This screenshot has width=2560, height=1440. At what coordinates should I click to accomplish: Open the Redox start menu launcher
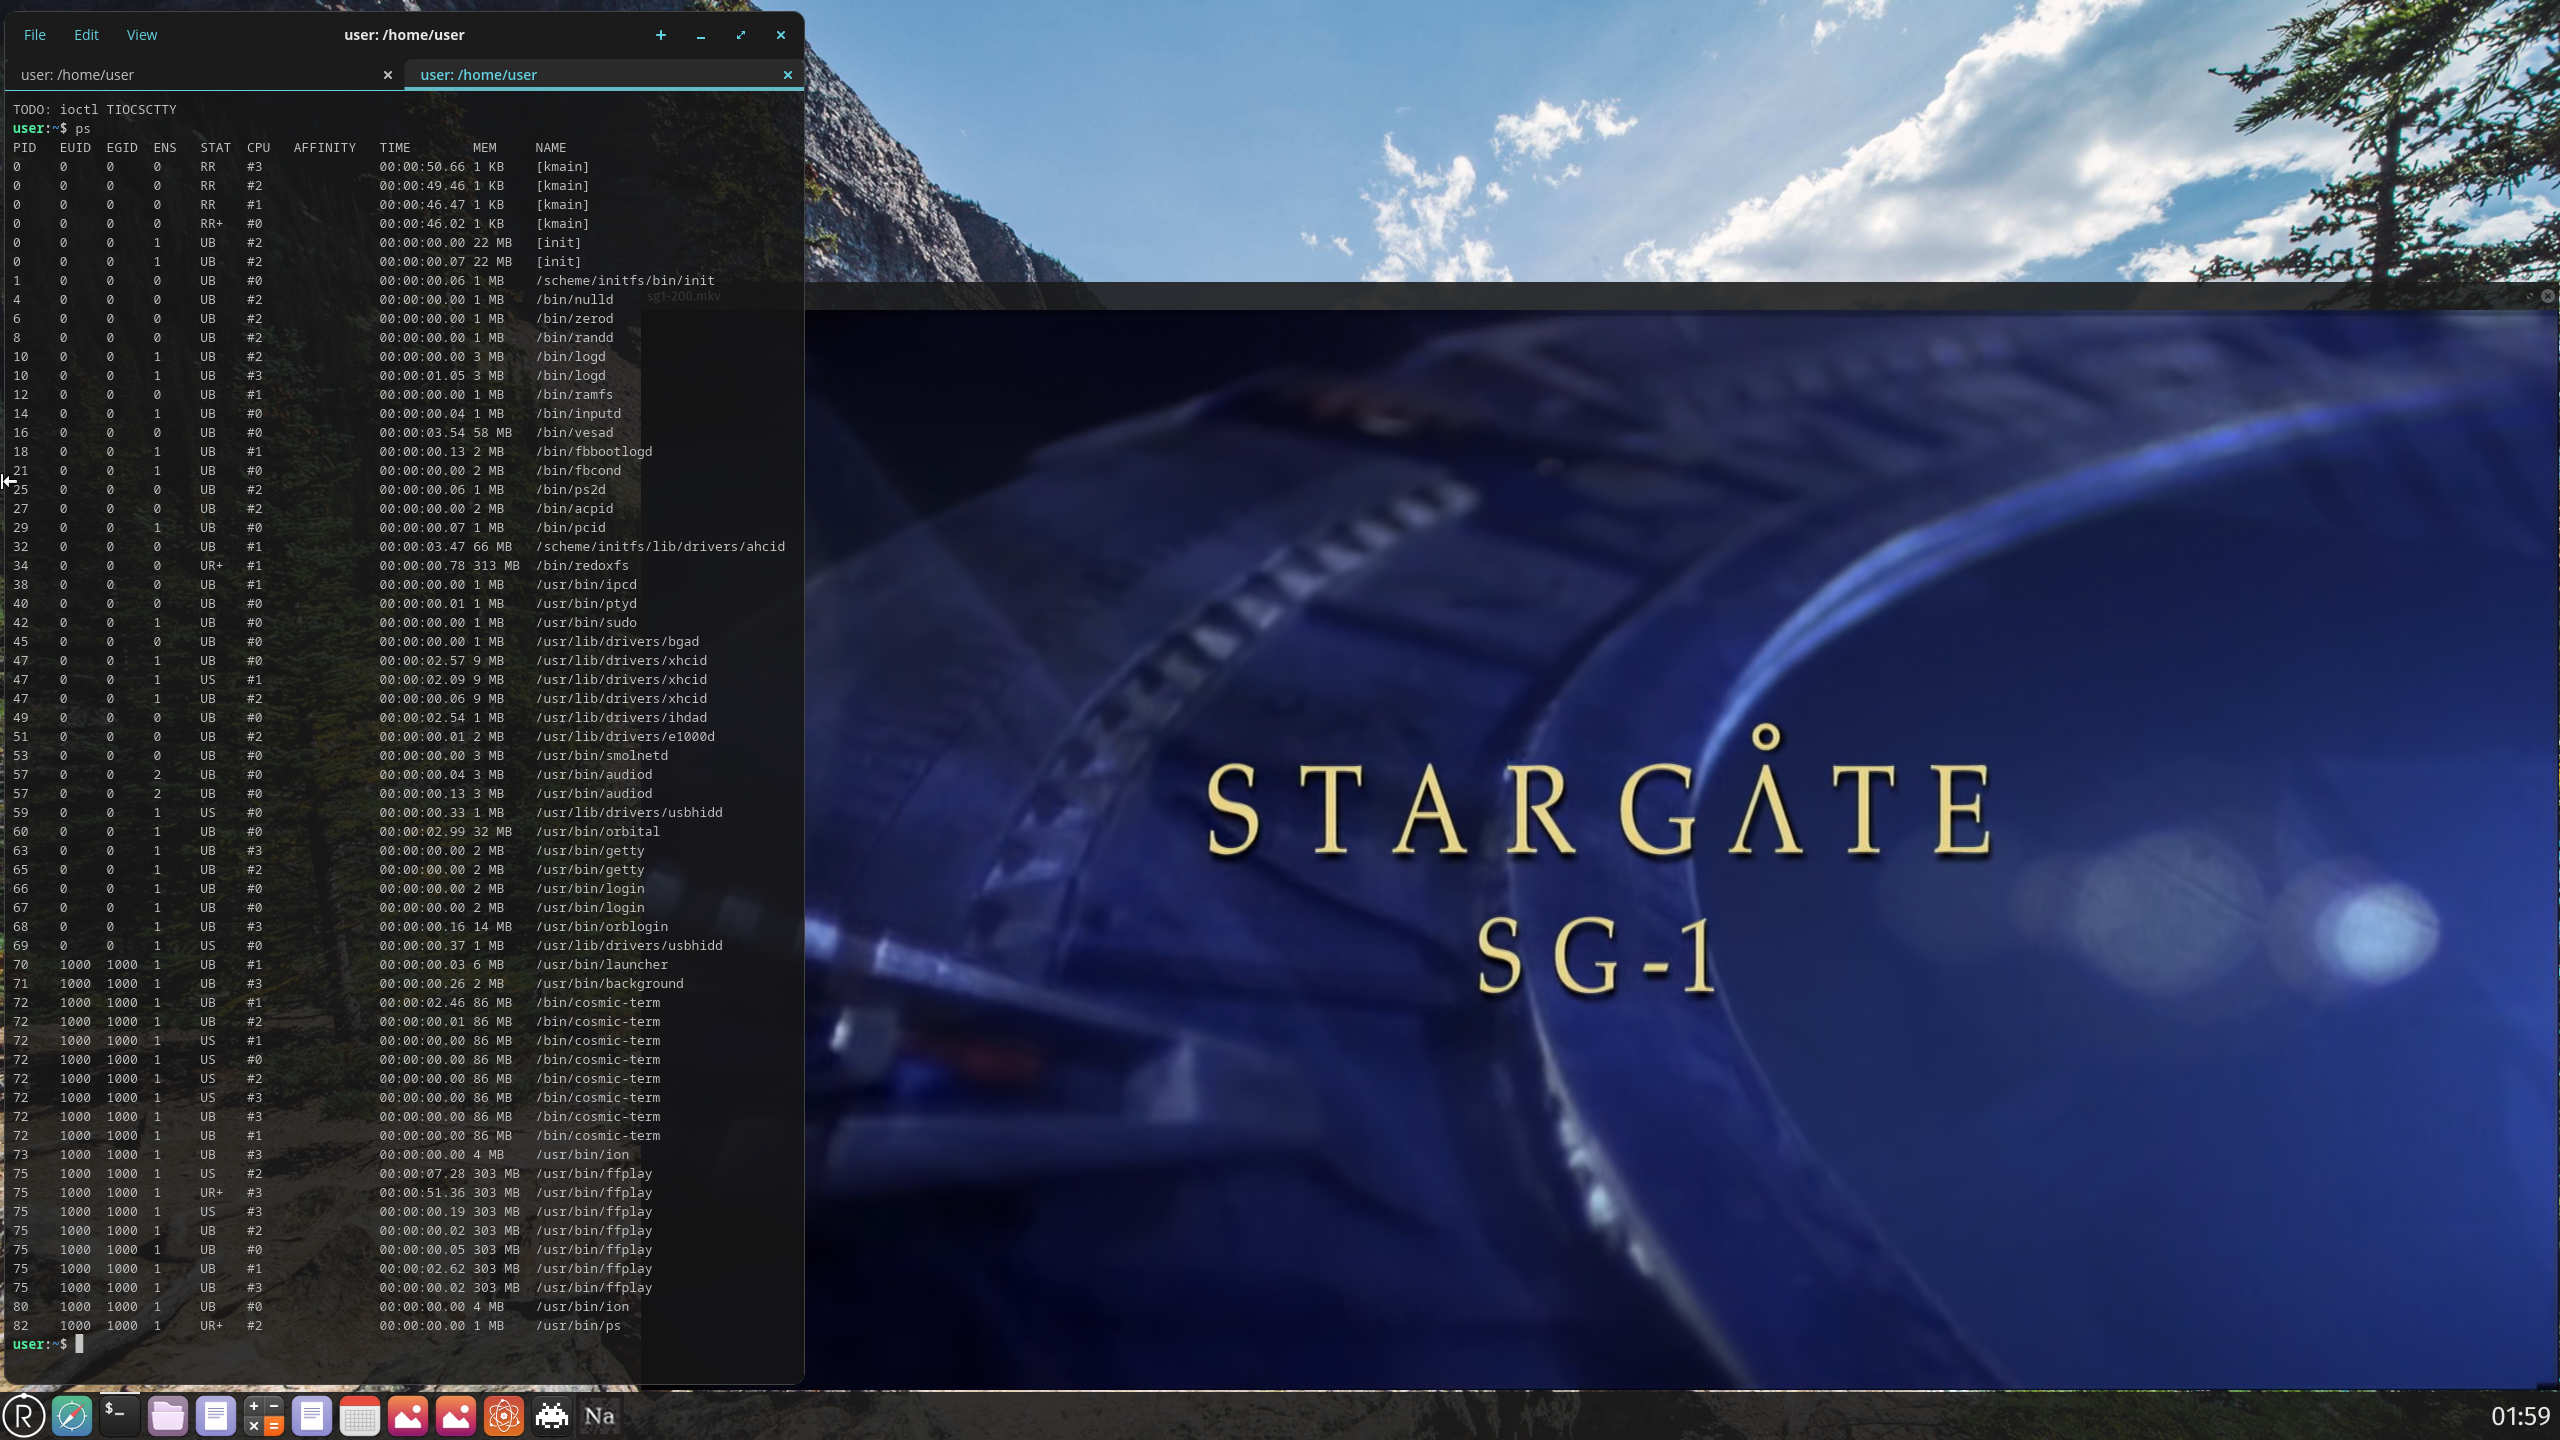pos(24,1415)
